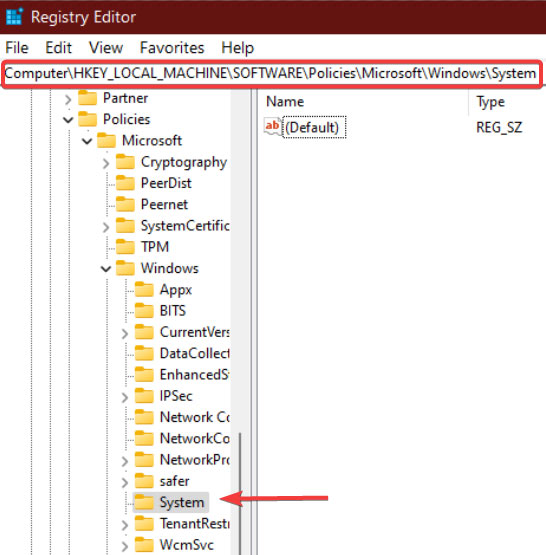Expand the Cryptography key
Screen dimensions: 546x555
pyautogui.click(x=106, y=163)
